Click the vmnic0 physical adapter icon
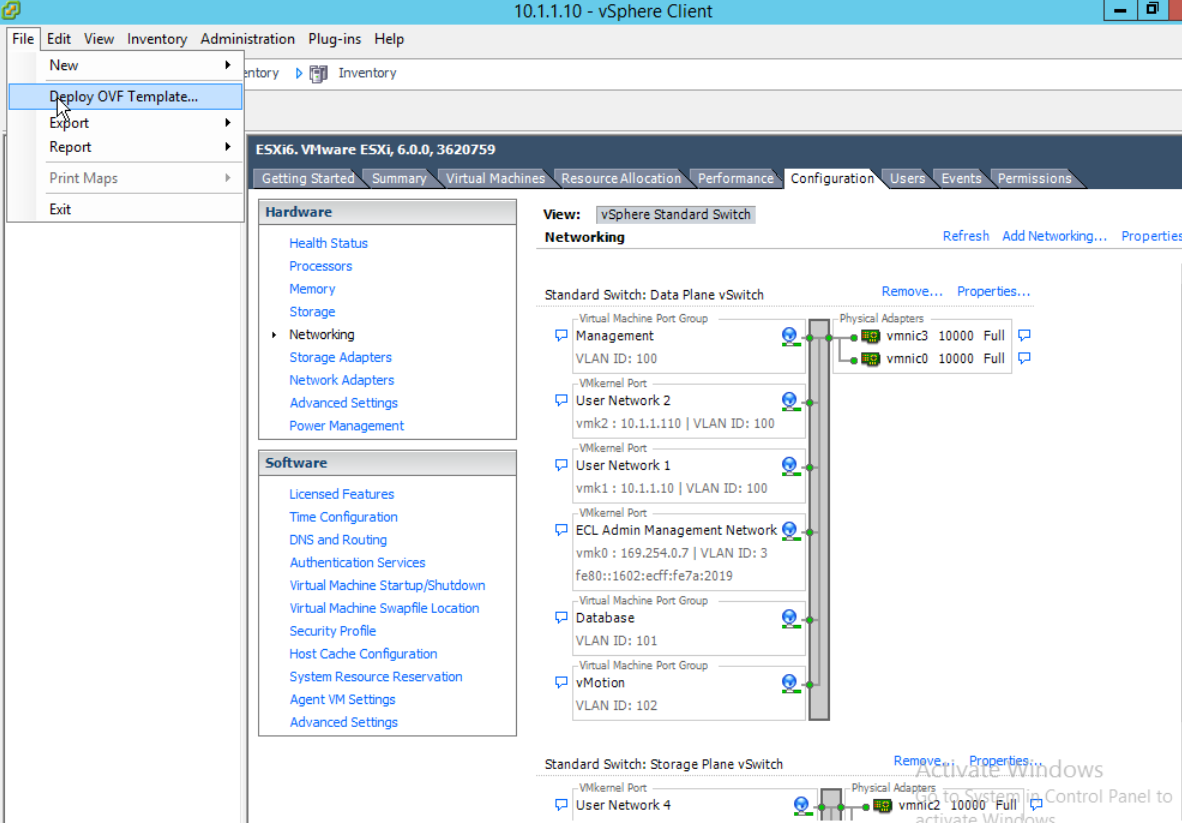 tap(869, 358)
